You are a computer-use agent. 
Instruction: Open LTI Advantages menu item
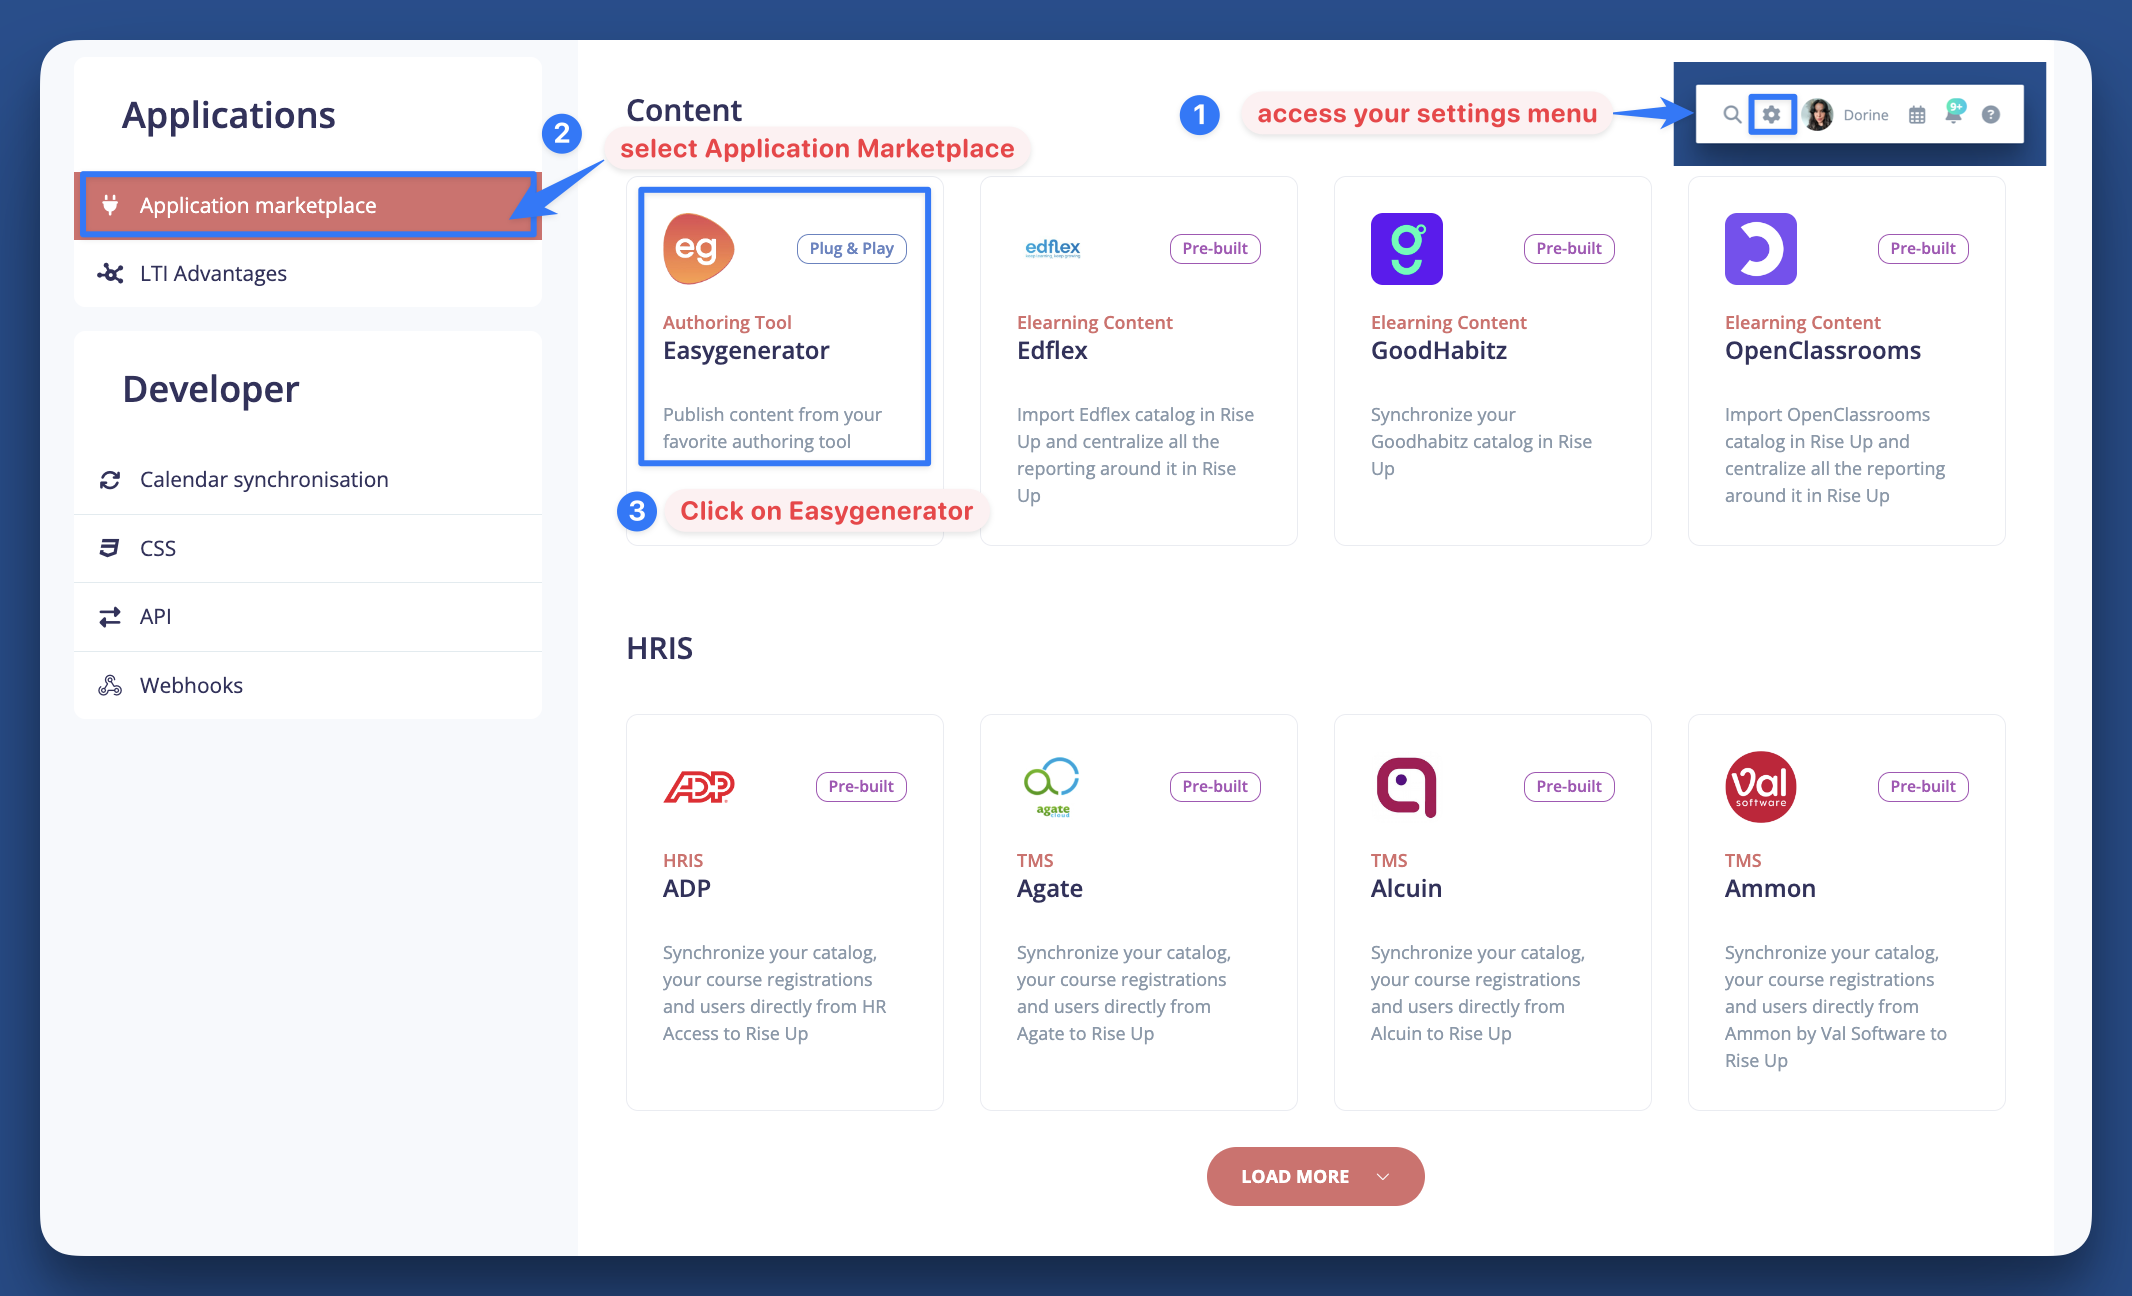click(308, 273)
